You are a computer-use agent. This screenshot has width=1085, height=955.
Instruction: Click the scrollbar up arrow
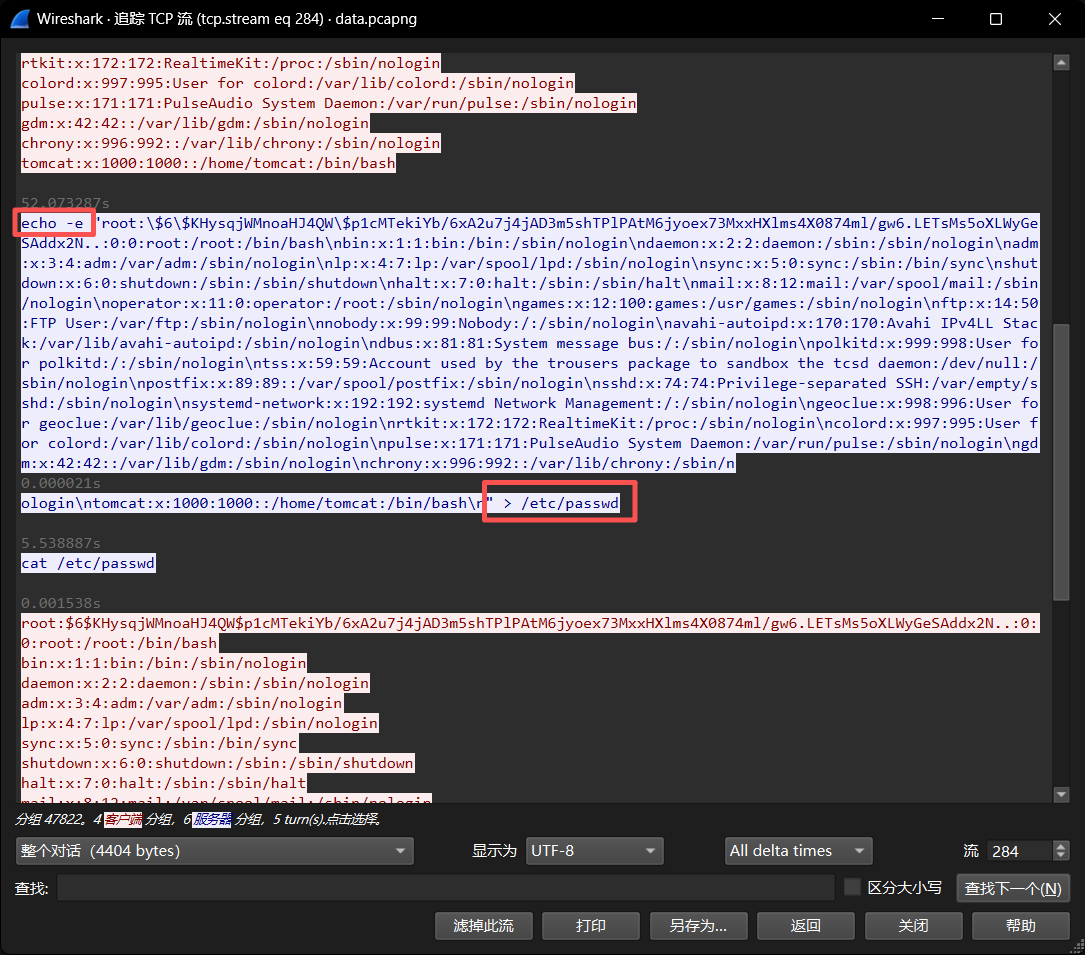tap(1061, 63)
